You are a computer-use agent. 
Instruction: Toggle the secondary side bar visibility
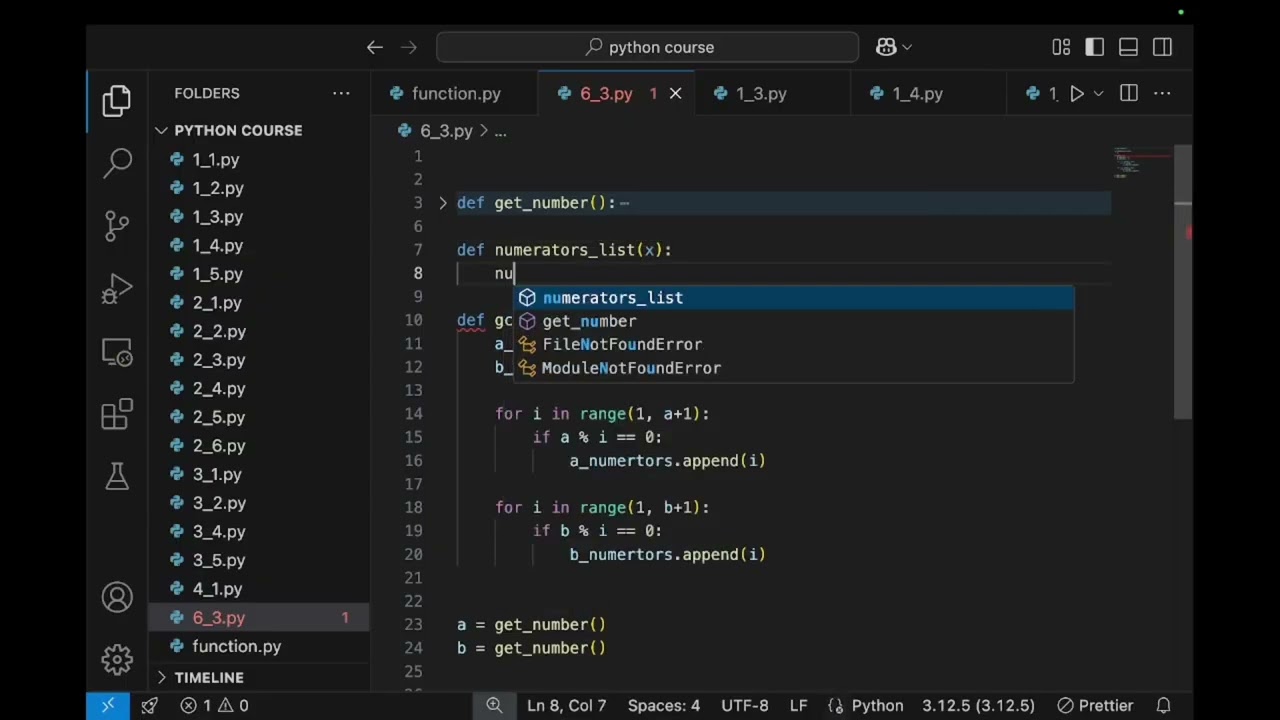(x=1162, y=47)
